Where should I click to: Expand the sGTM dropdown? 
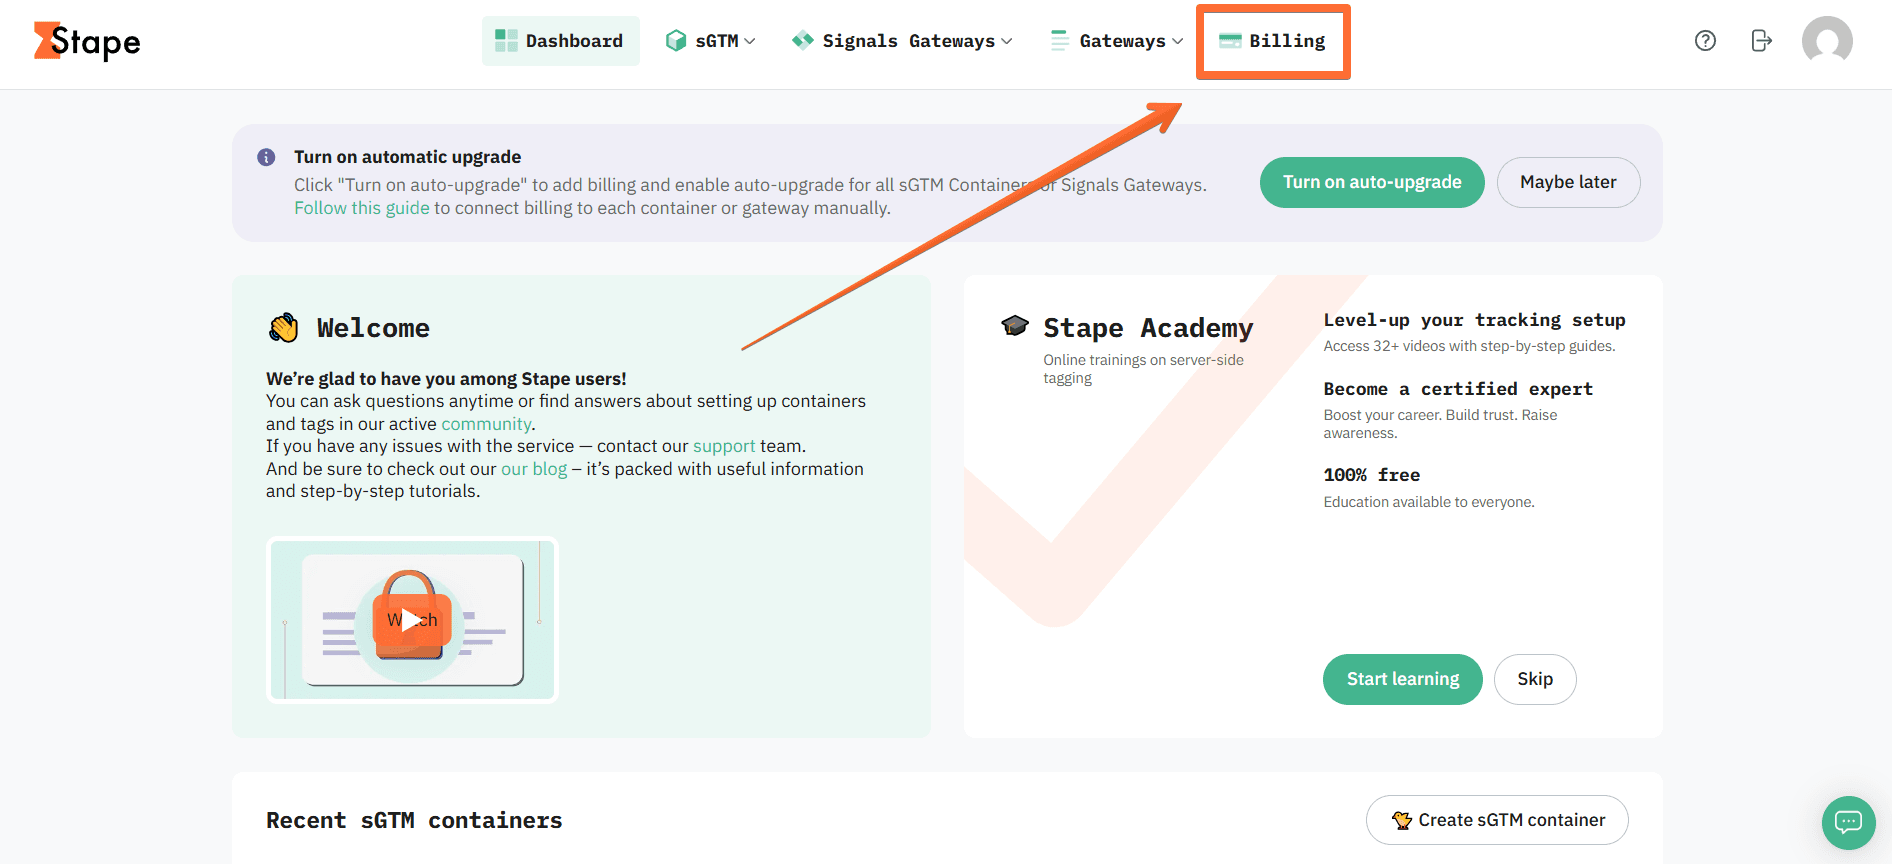[x=750, y=40]
